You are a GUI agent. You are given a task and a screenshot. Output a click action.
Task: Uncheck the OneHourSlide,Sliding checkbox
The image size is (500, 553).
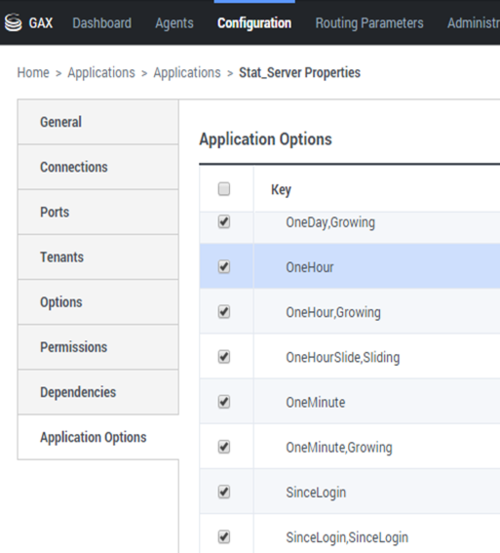coord(224,357)
